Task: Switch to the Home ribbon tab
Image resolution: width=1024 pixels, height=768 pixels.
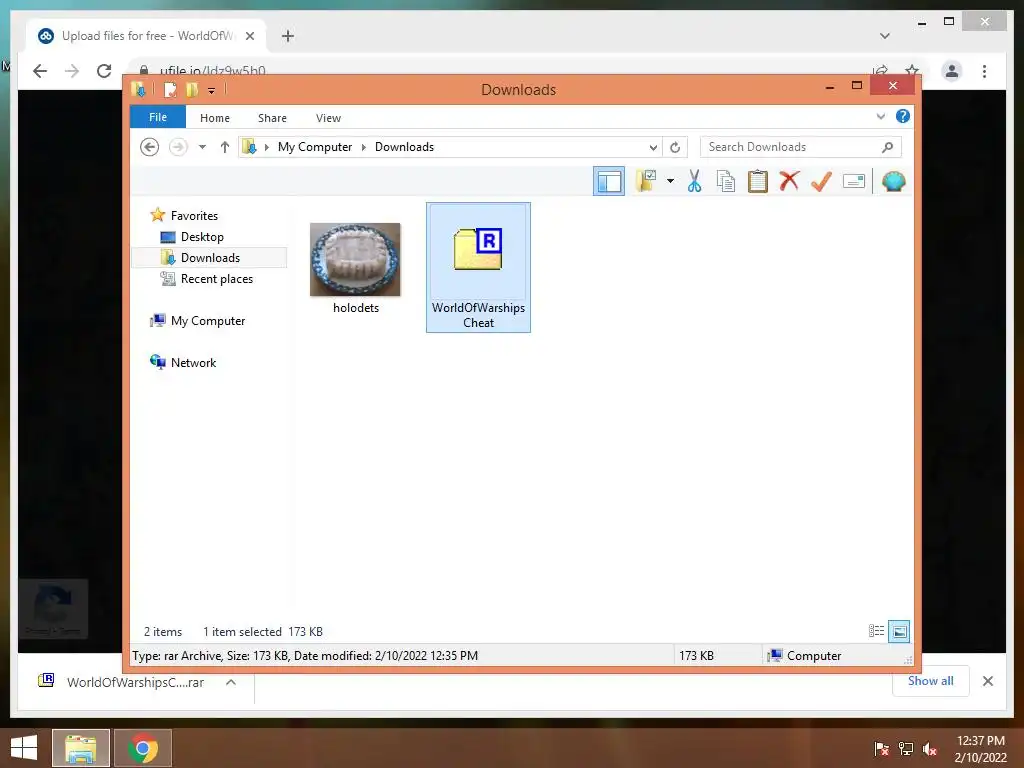Action: pos(215,118)
